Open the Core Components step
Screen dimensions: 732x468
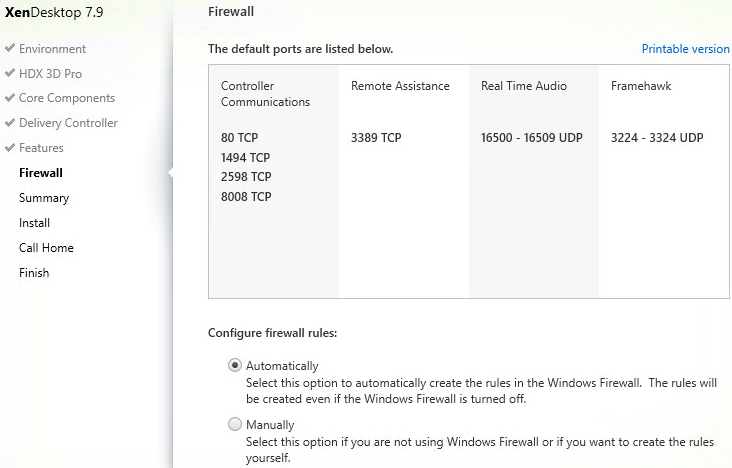67,98
